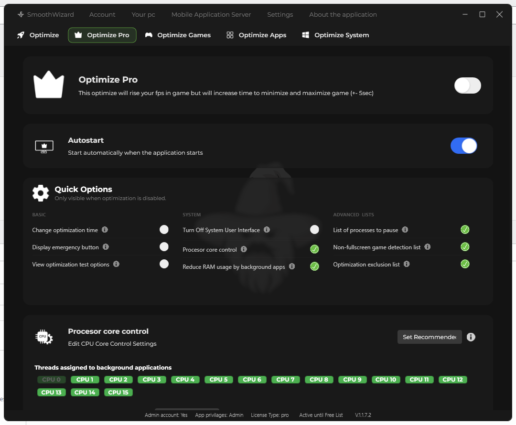Image resolution: width=516 pixels, height=425 pixels.
Task: Click the info icon beside Set Recommended
Action: point(471,337)
